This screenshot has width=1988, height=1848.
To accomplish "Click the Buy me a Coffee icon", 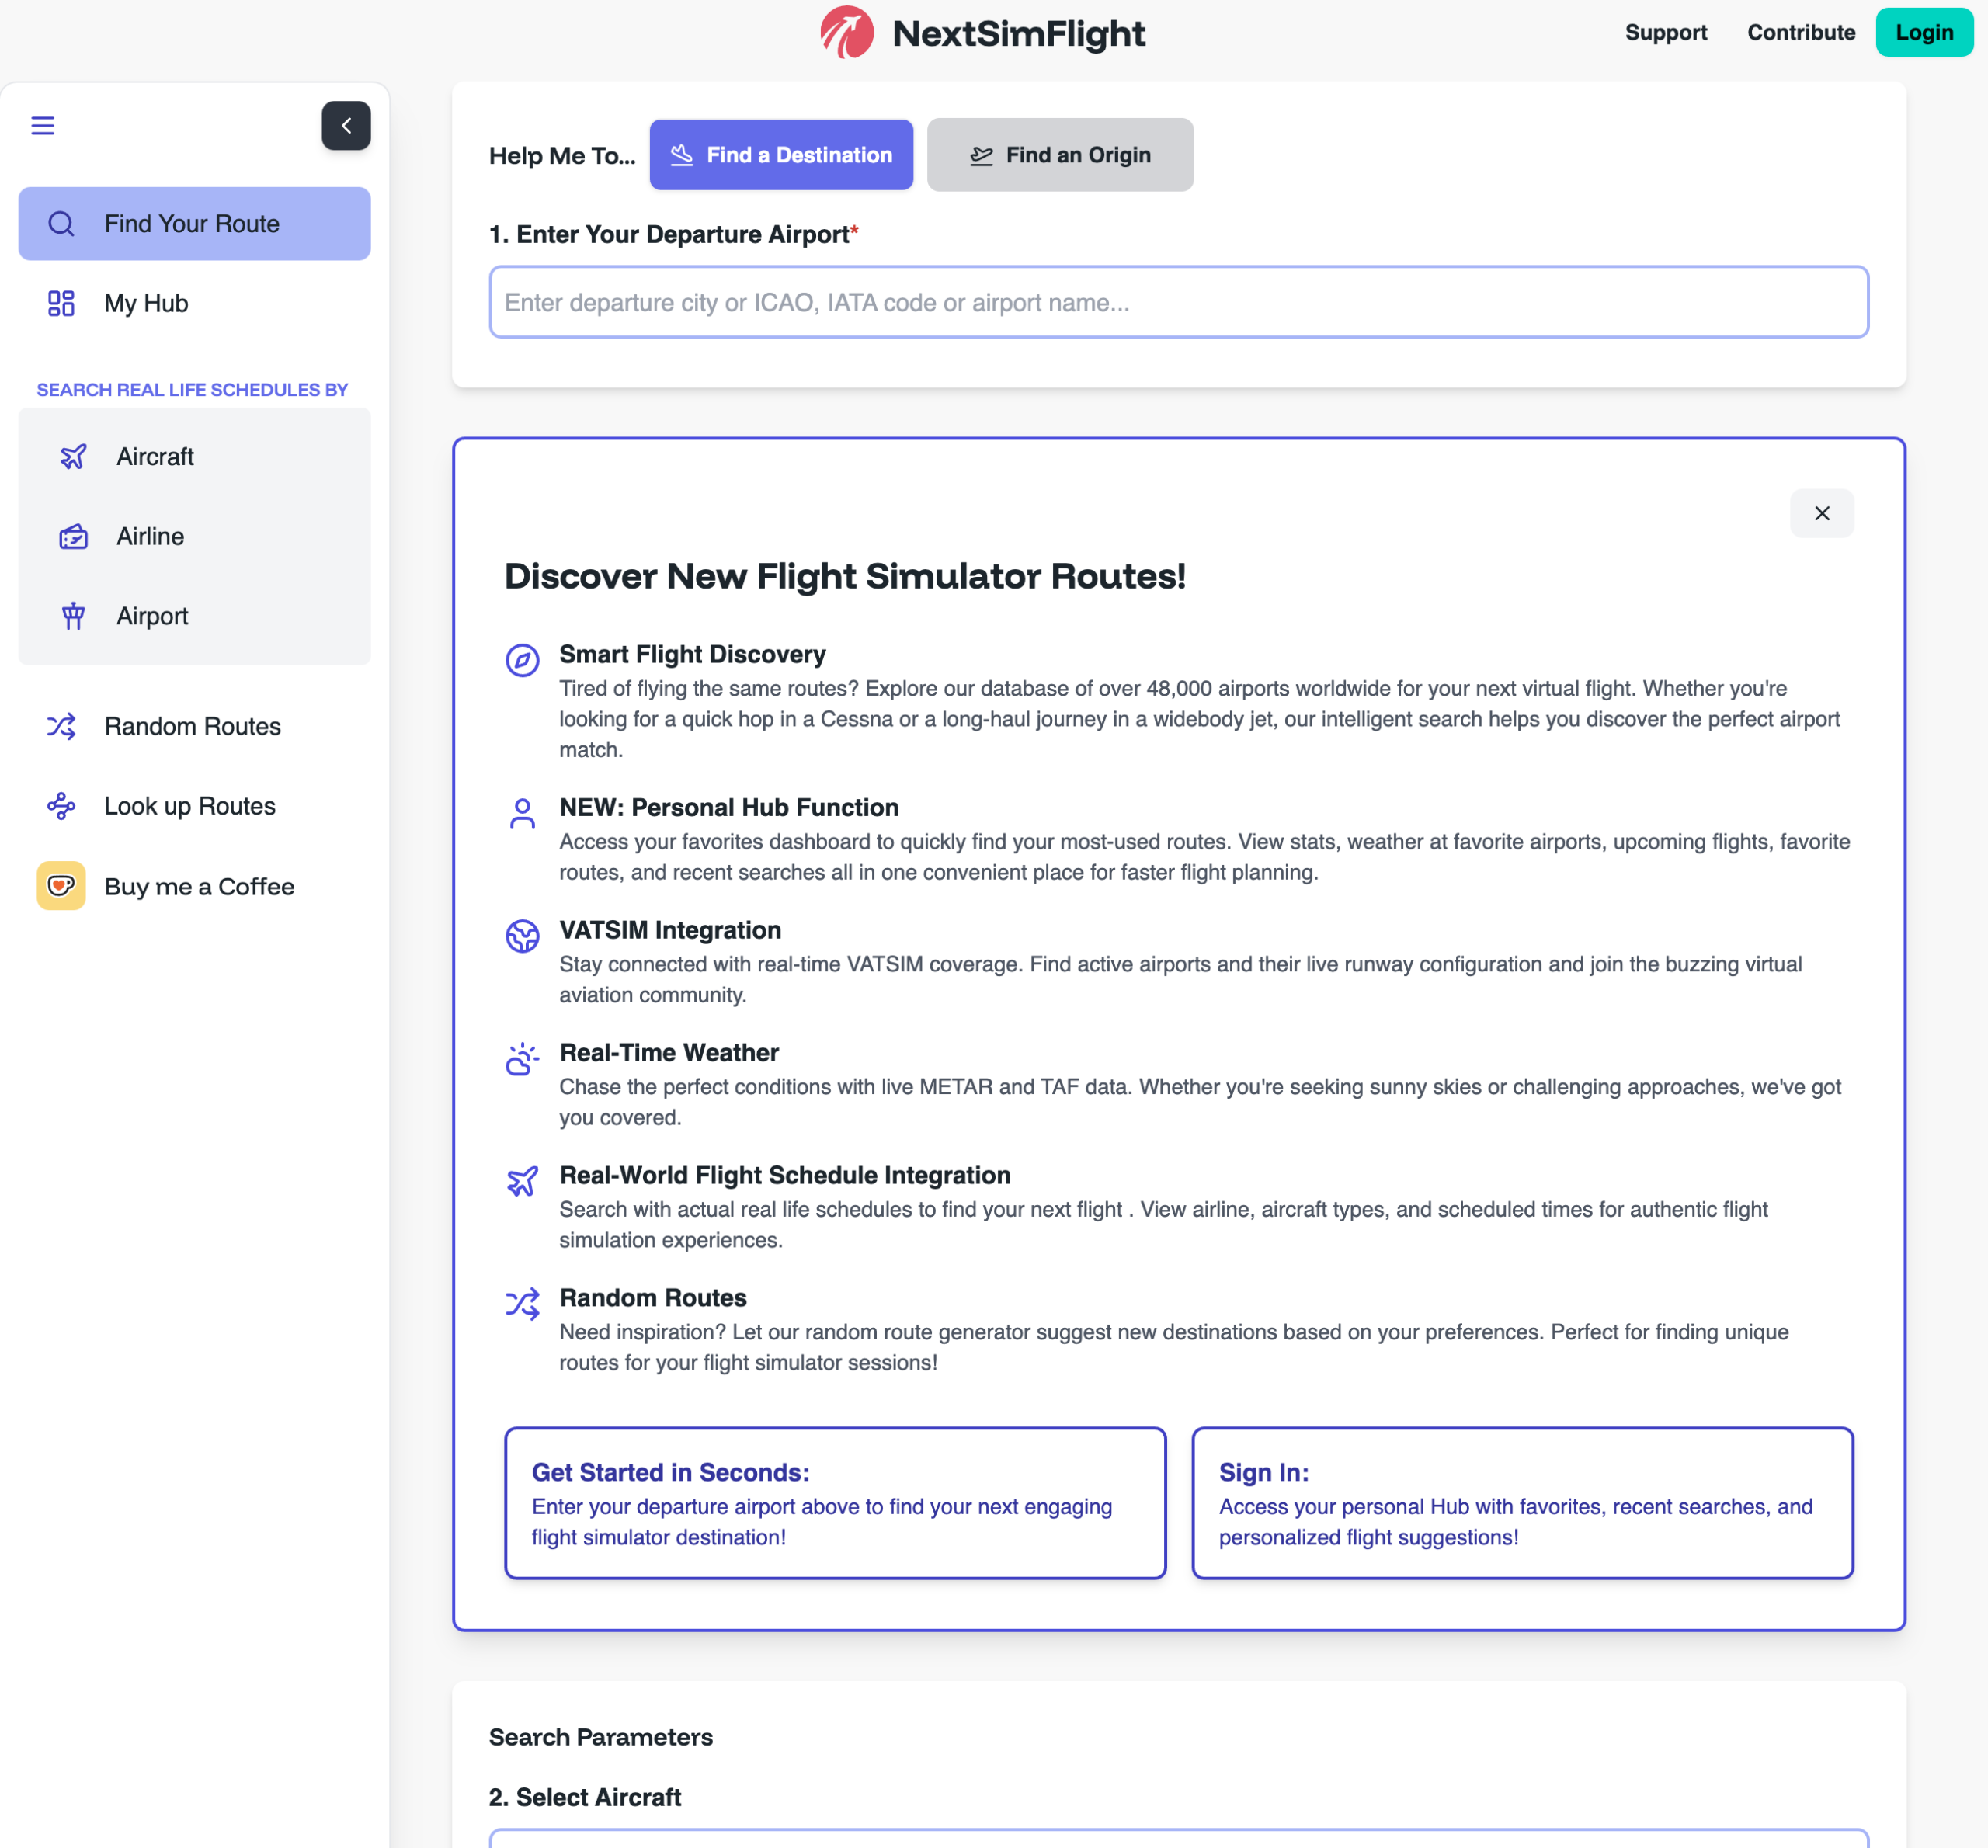I will 61,886.
